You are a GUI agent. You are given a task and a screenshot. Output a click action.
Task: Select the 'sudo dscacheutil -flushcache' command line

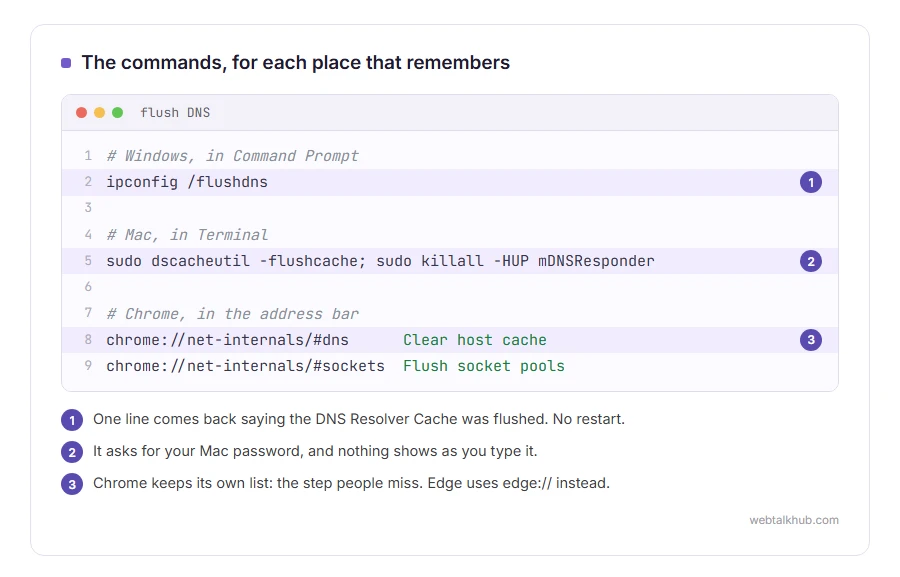[449, 261]
